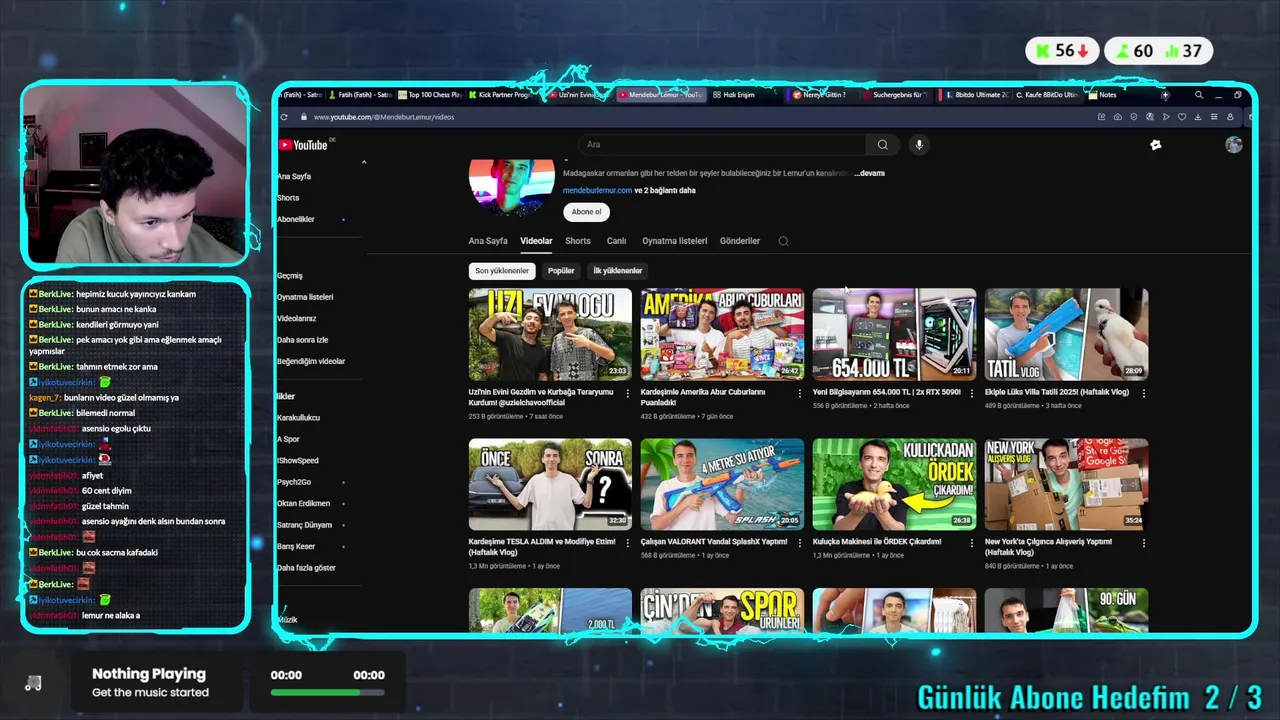Open the mendeburlemur.com link

pos(597,190)
